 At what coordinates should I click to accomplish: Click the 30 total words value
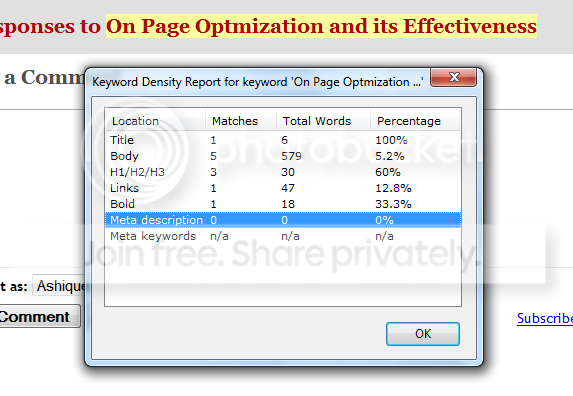288,172
